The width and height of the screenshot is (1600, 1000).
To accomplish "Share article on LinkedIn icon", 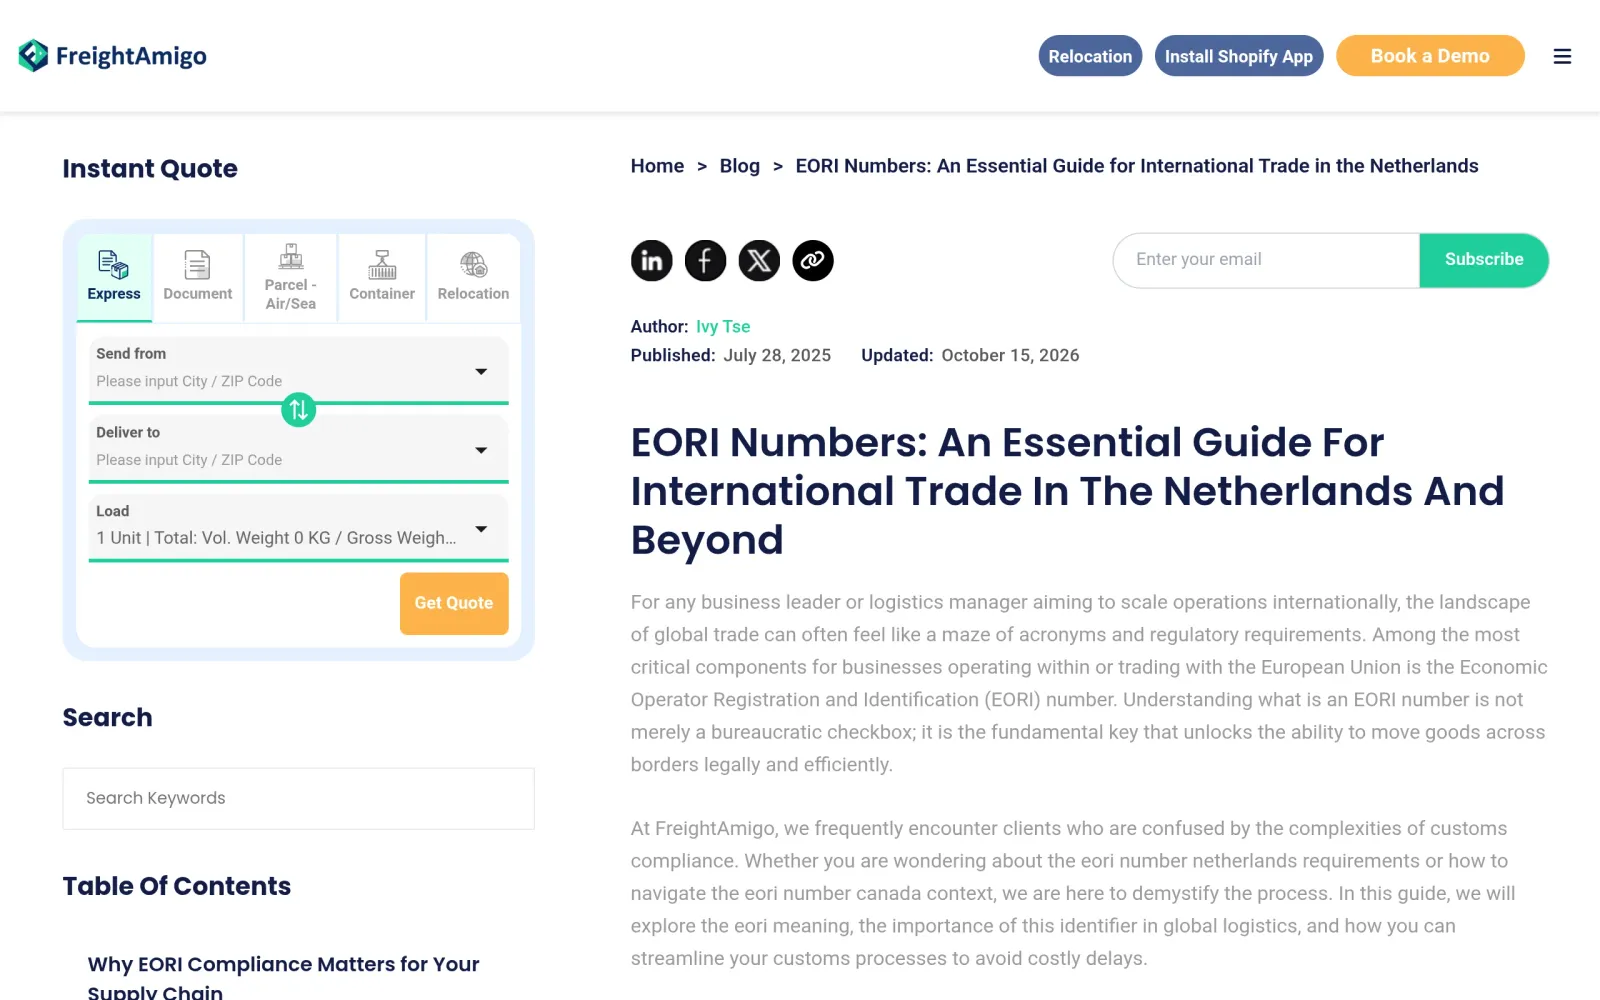I will [651, 261].
